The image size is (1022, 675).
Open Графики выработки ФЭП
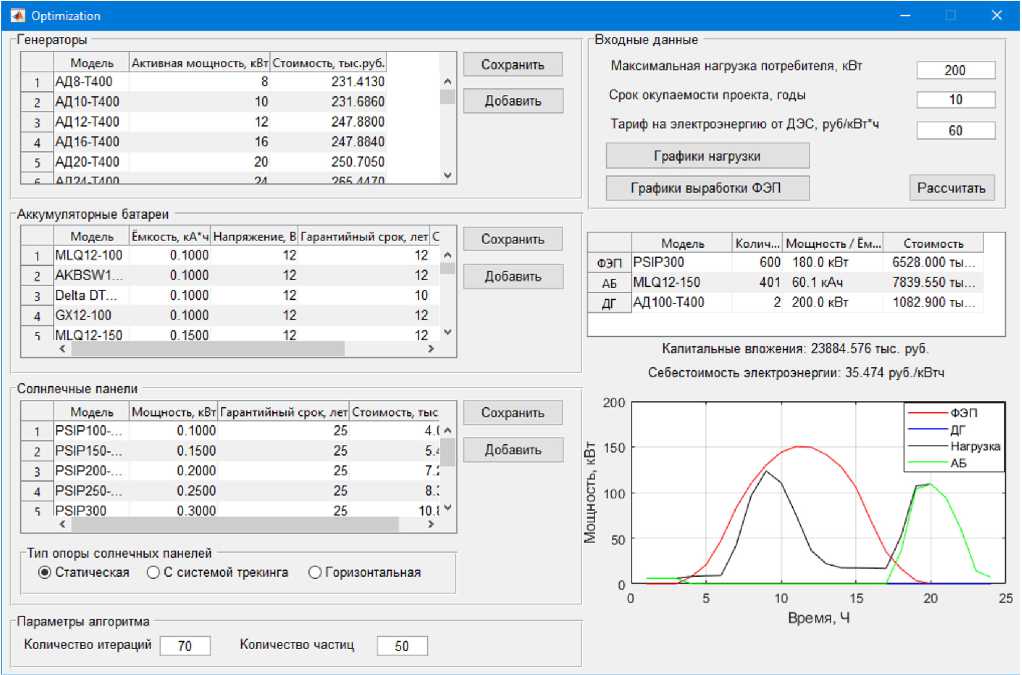(707, 188)
